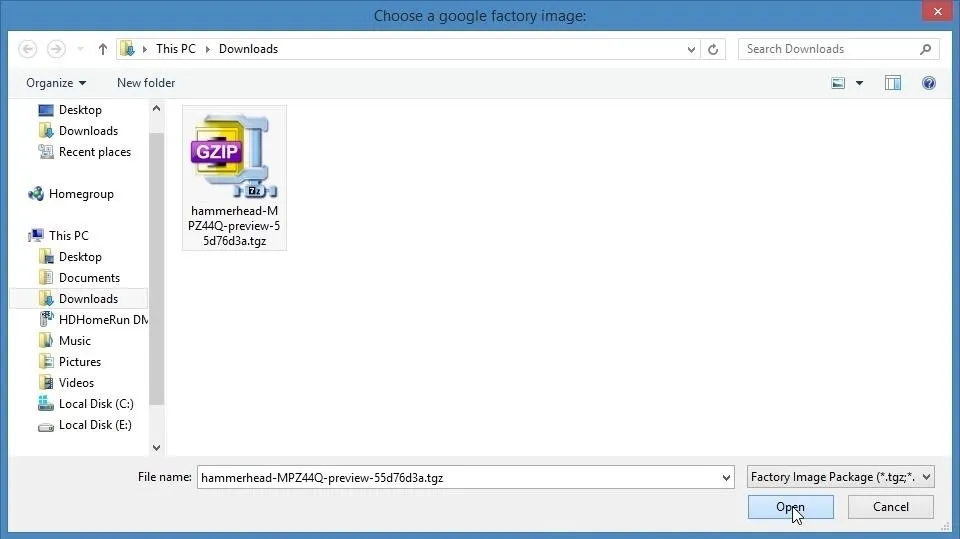This screenshot has width=960, height=539.
Task: Click the Open button
Action: tap(790, 507)
